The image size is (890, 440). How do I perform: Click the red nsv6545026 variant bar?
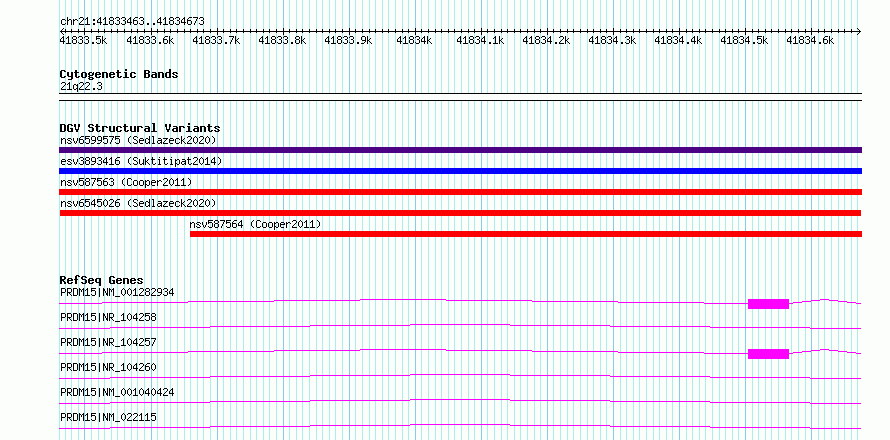click(x=460, y=213)
